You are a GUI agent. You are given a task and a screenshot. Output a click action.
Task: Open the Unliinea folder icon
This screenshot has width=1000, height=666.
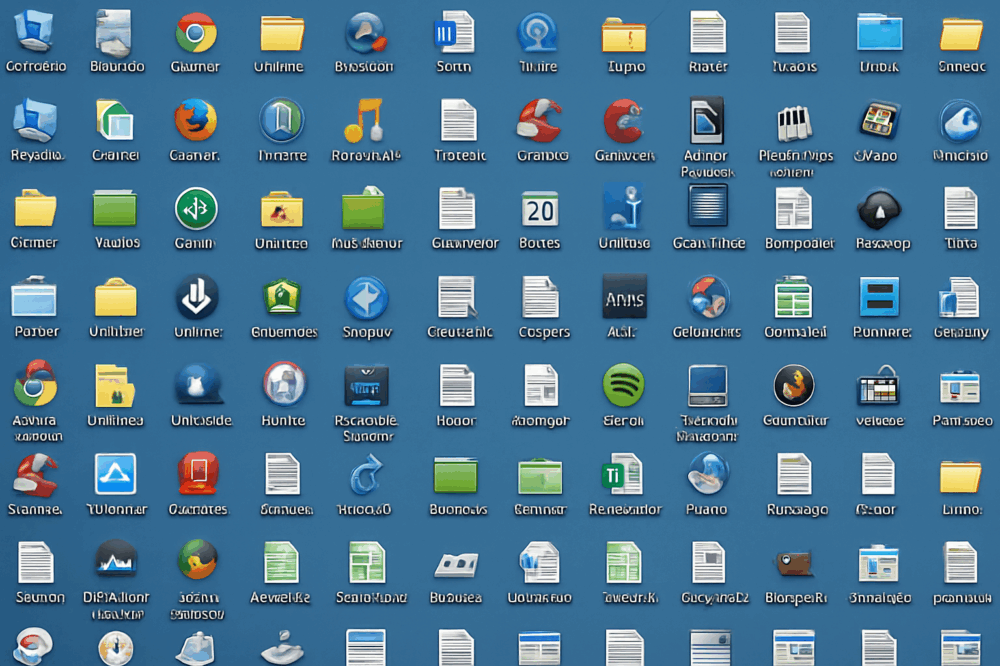coord(115,385)
